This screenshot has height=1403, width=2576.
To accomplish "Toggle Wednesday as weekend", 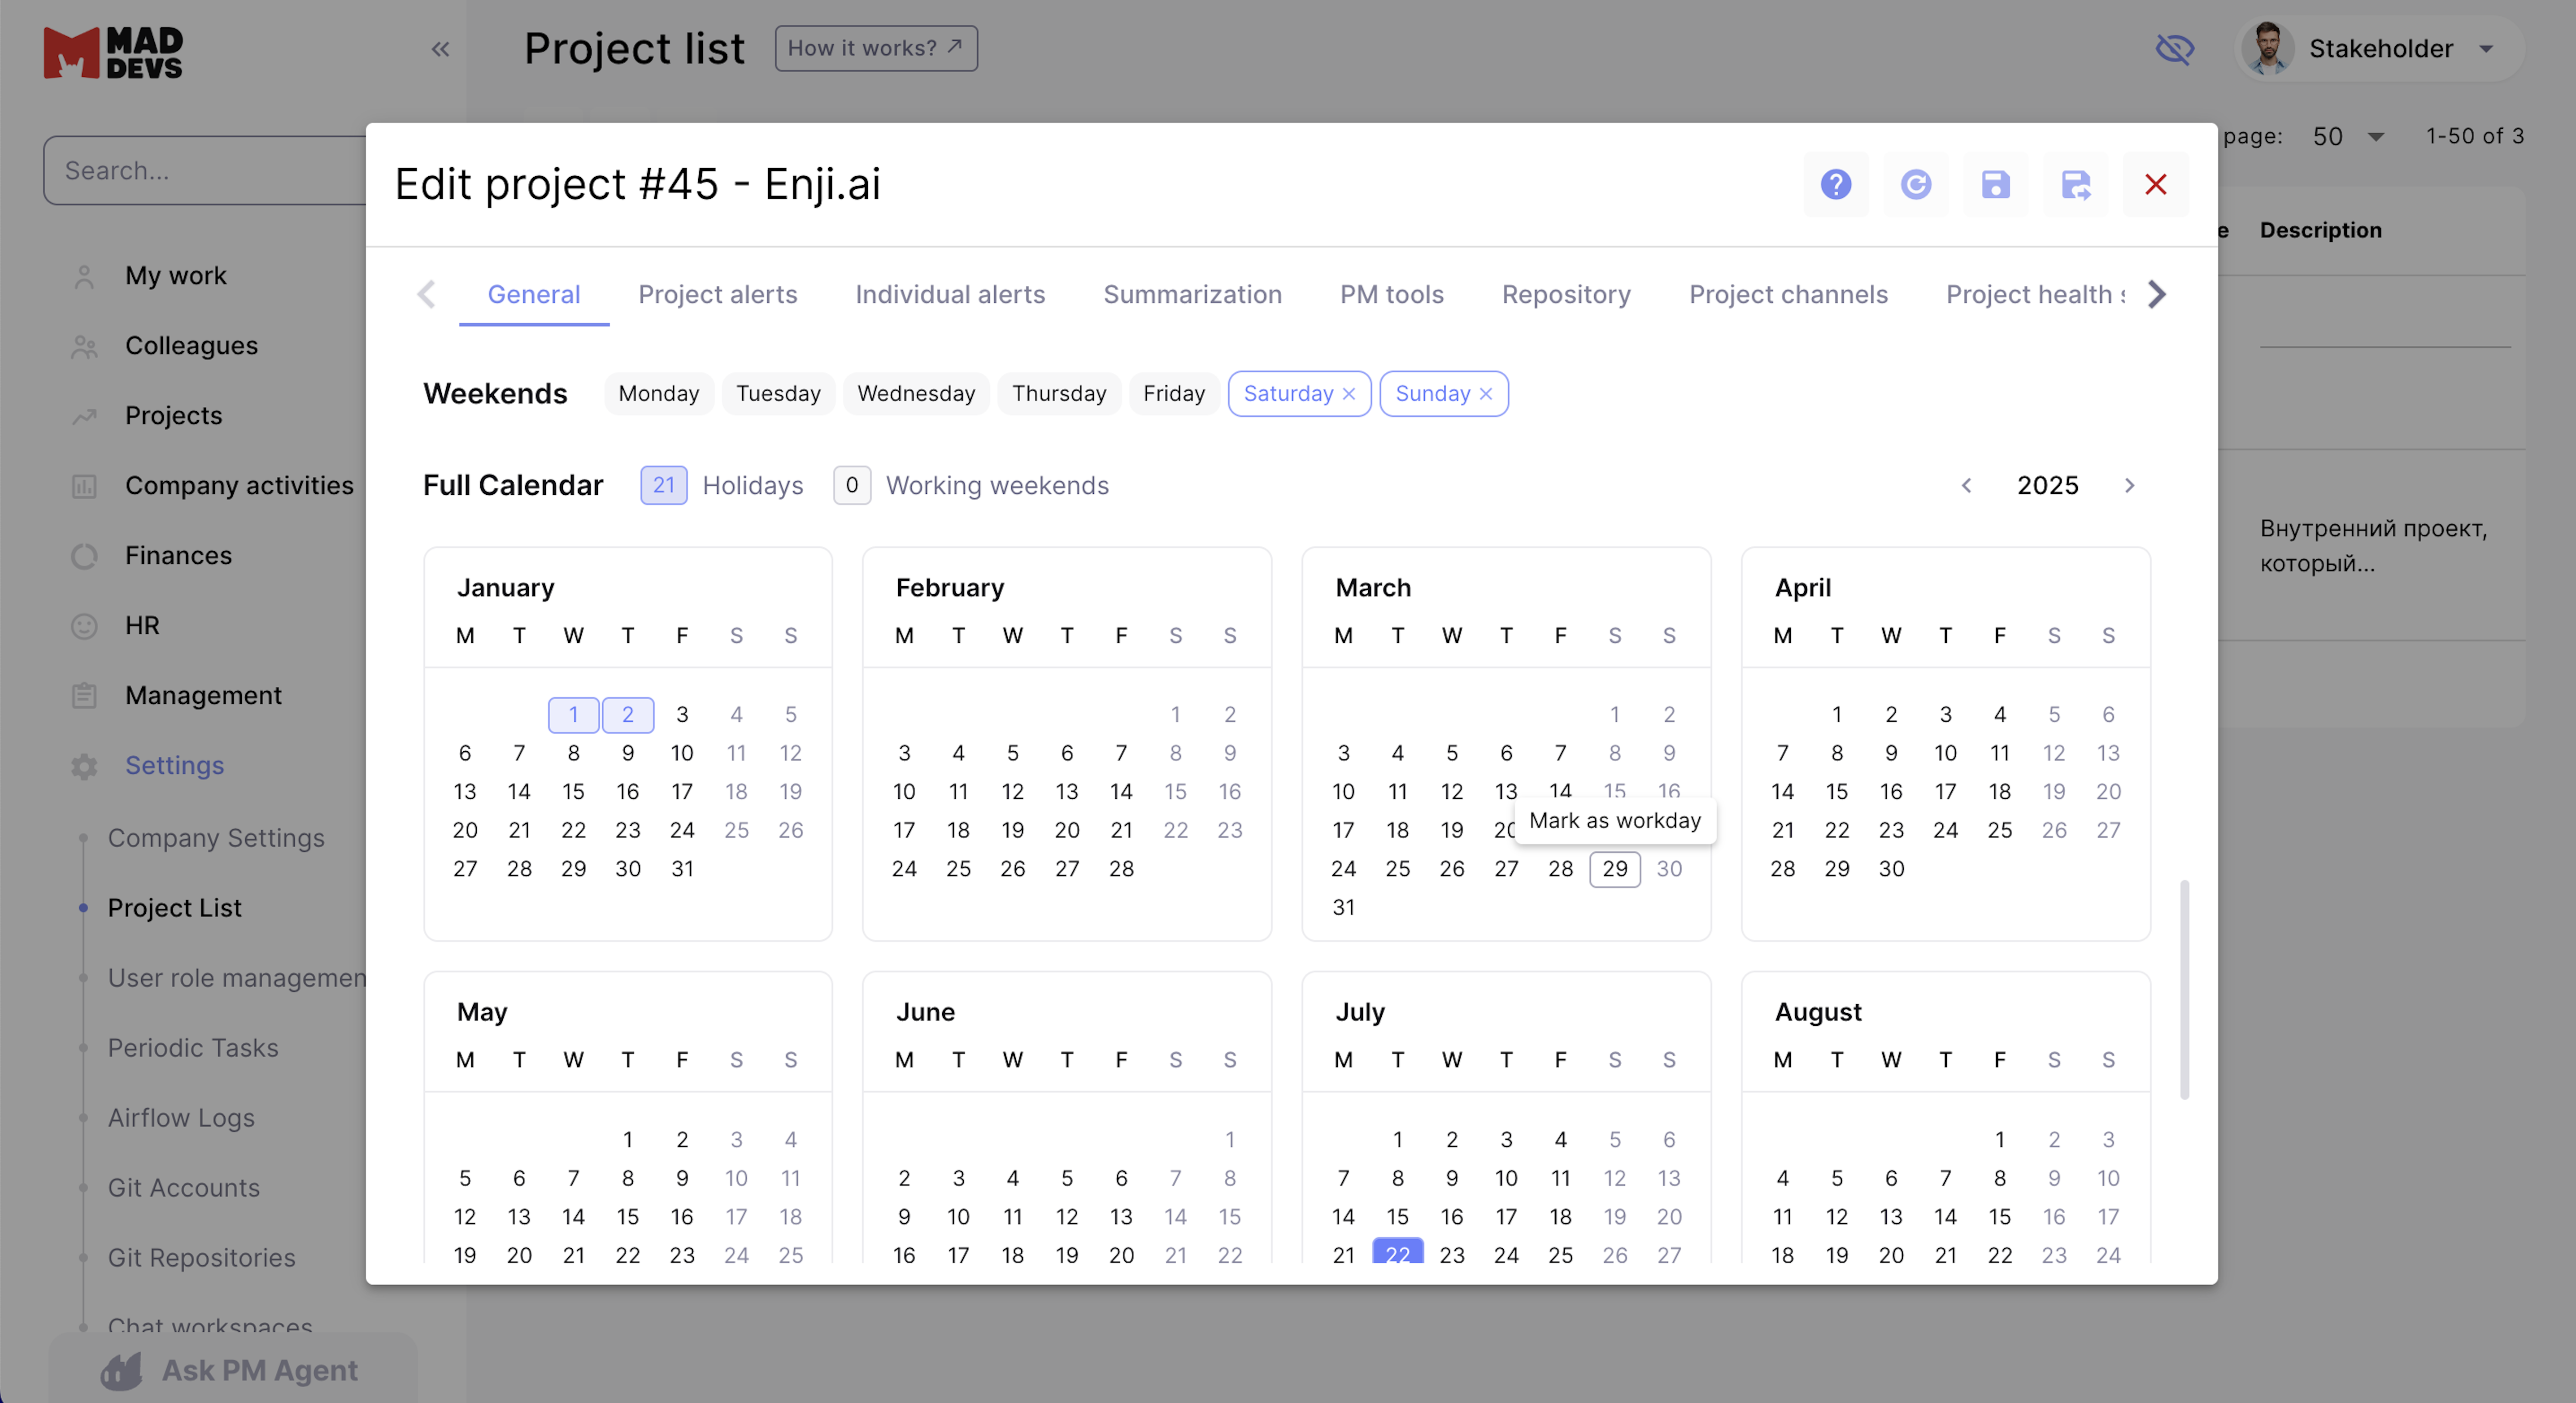I will (x=916, y=393).
